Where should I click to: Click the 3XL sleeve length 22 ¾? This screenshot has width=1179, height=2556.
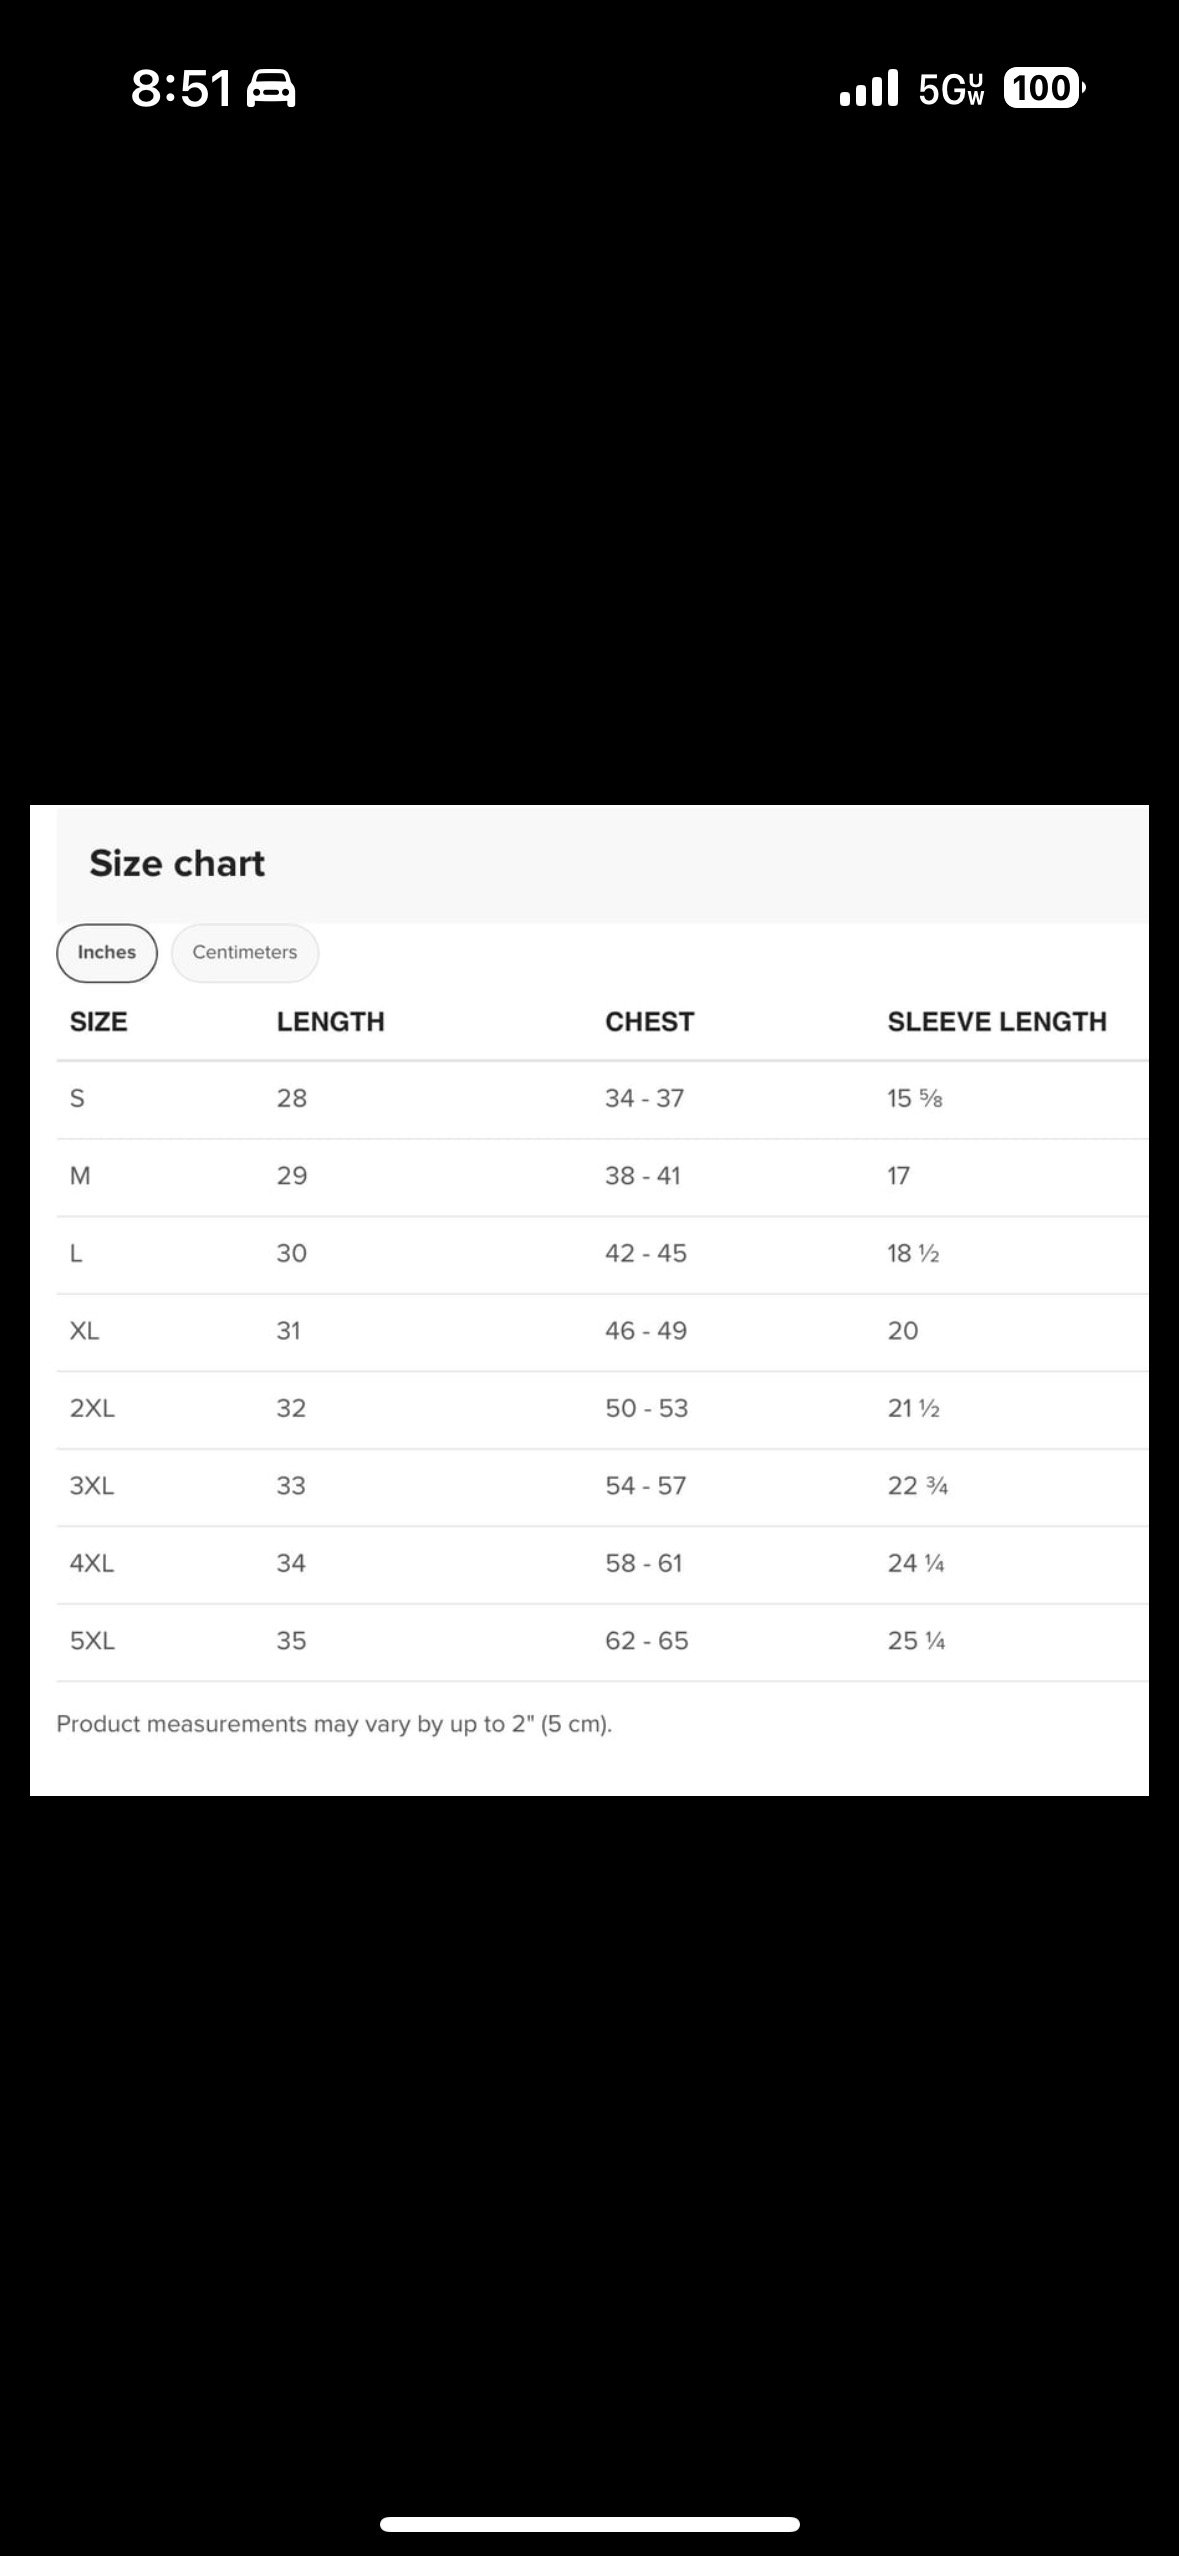[917, 1486]
